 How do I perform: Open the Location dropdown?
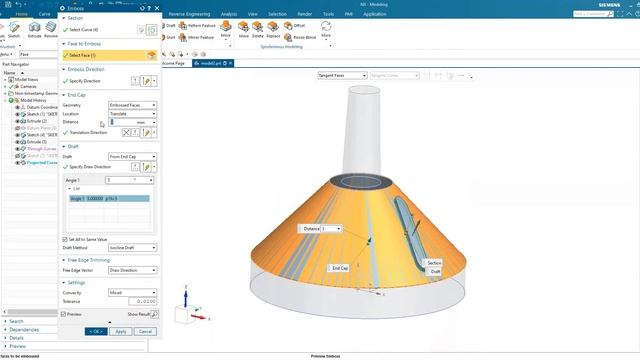132,113
